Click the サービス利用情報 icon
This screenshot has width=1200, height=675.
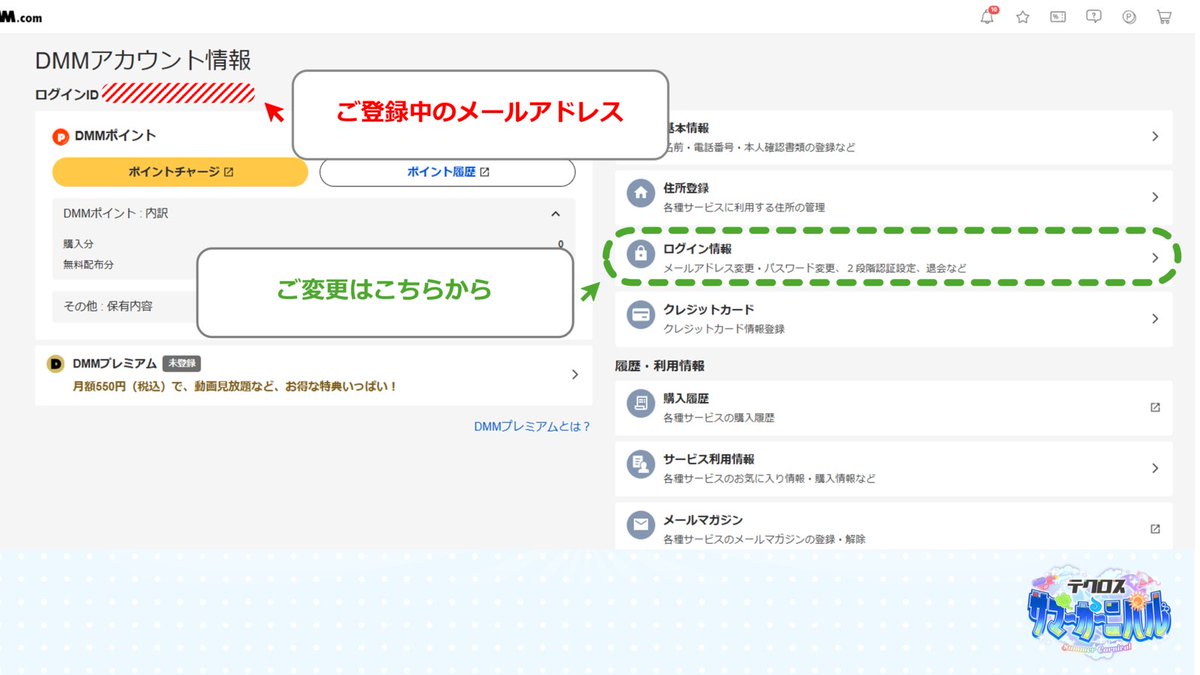[x=640, y=464]
